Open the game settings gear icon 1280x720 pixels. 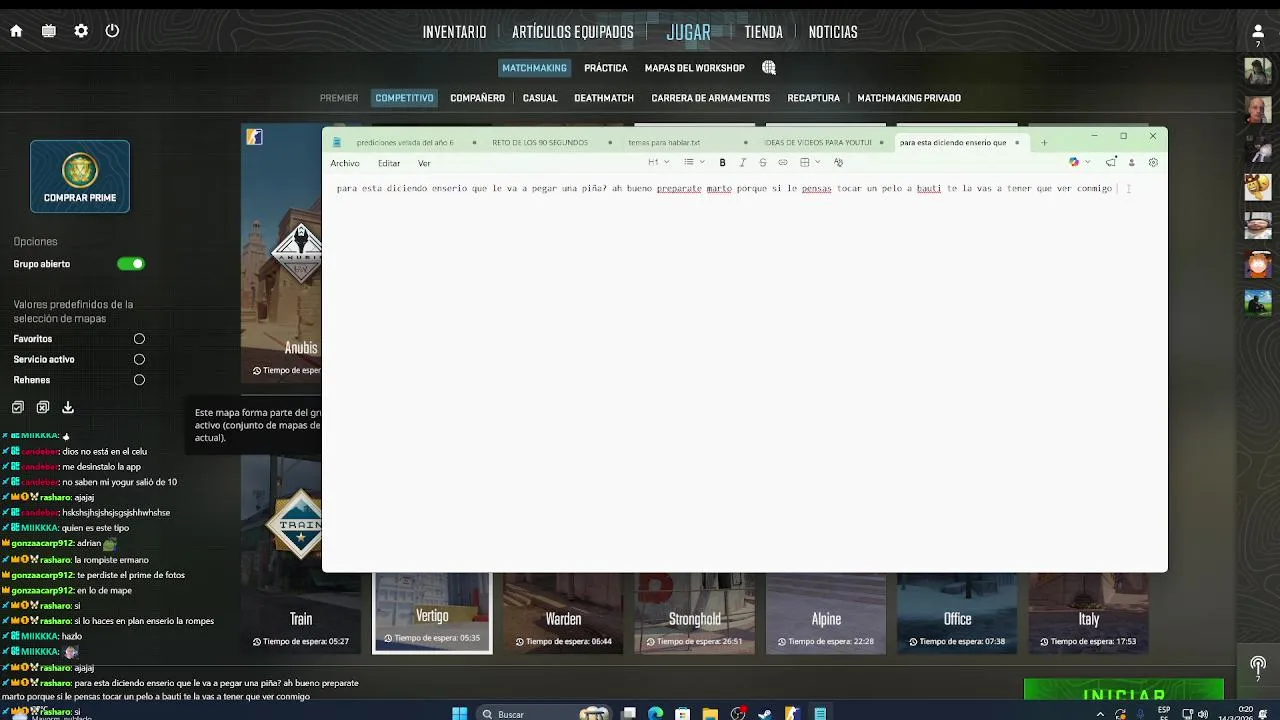click(81, 31)
